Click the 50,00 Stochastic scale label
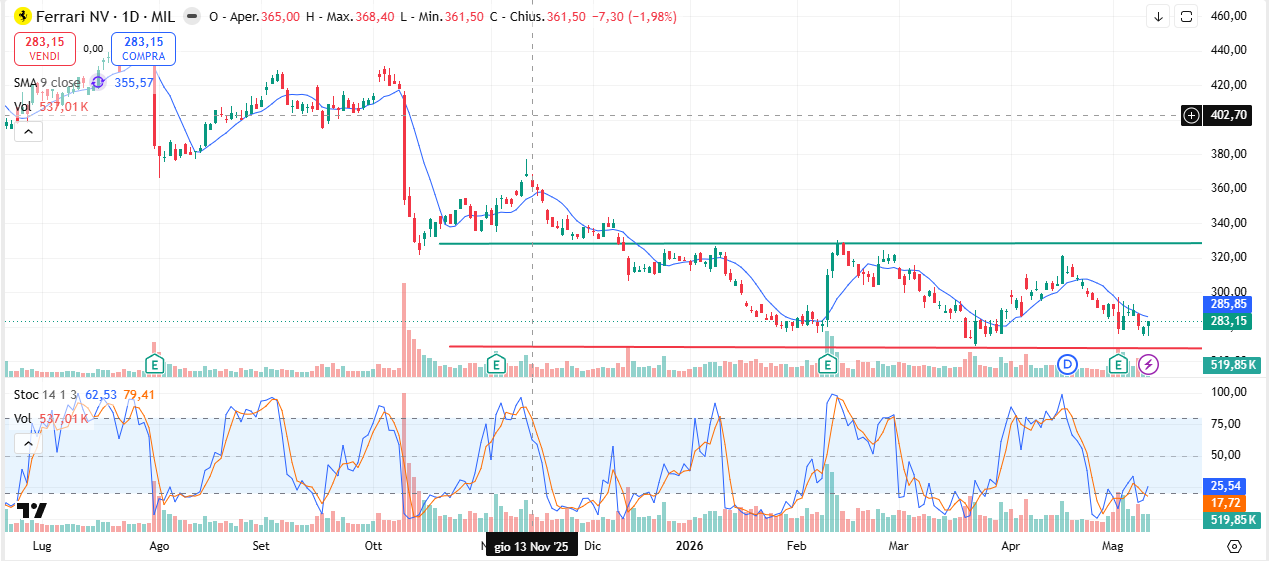The height and width of the screenshot is (561, 1269). tap(1226, 455)
